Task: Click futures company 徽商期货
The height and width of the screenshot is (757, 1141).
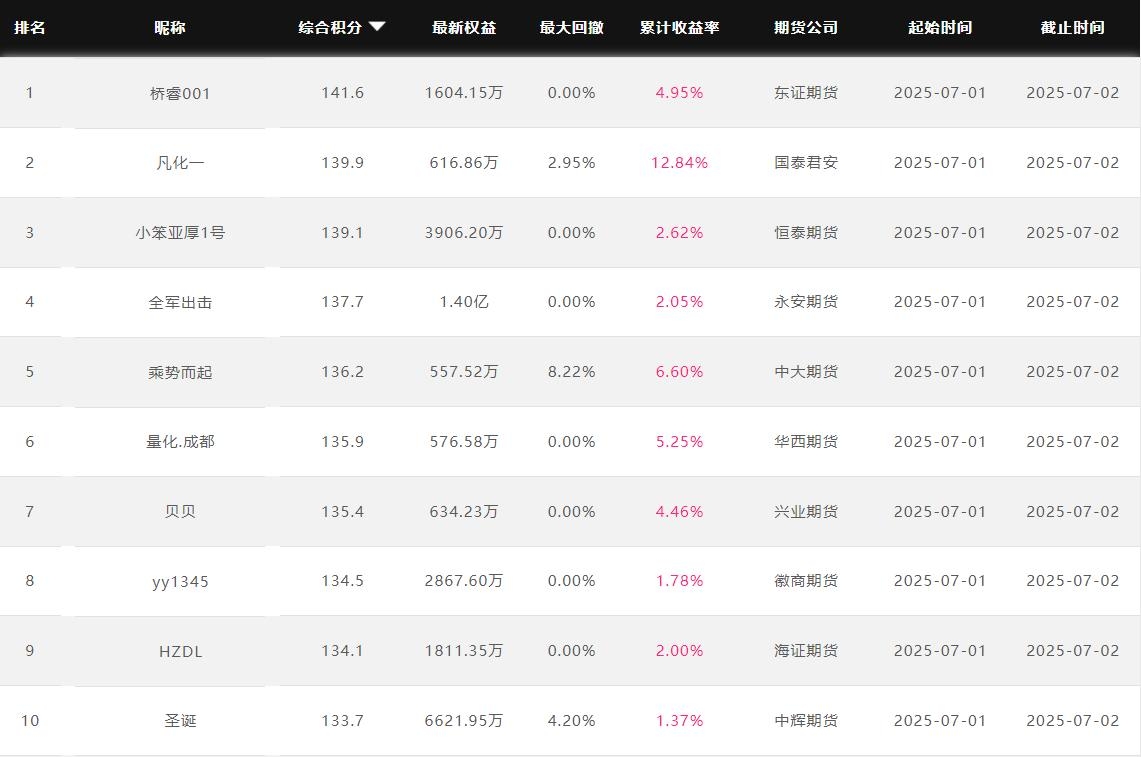Action: coord(806,581)
